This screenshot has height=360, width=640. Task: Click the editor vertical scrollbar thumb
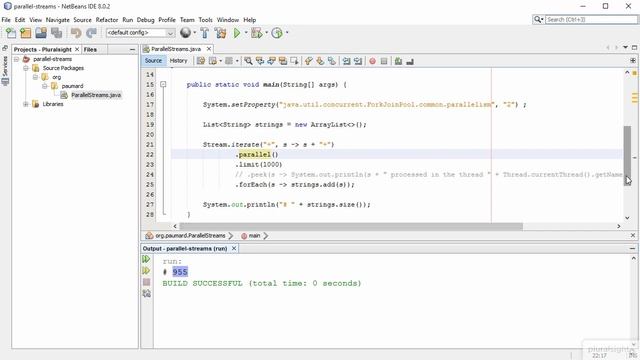(x=627, y=156)
